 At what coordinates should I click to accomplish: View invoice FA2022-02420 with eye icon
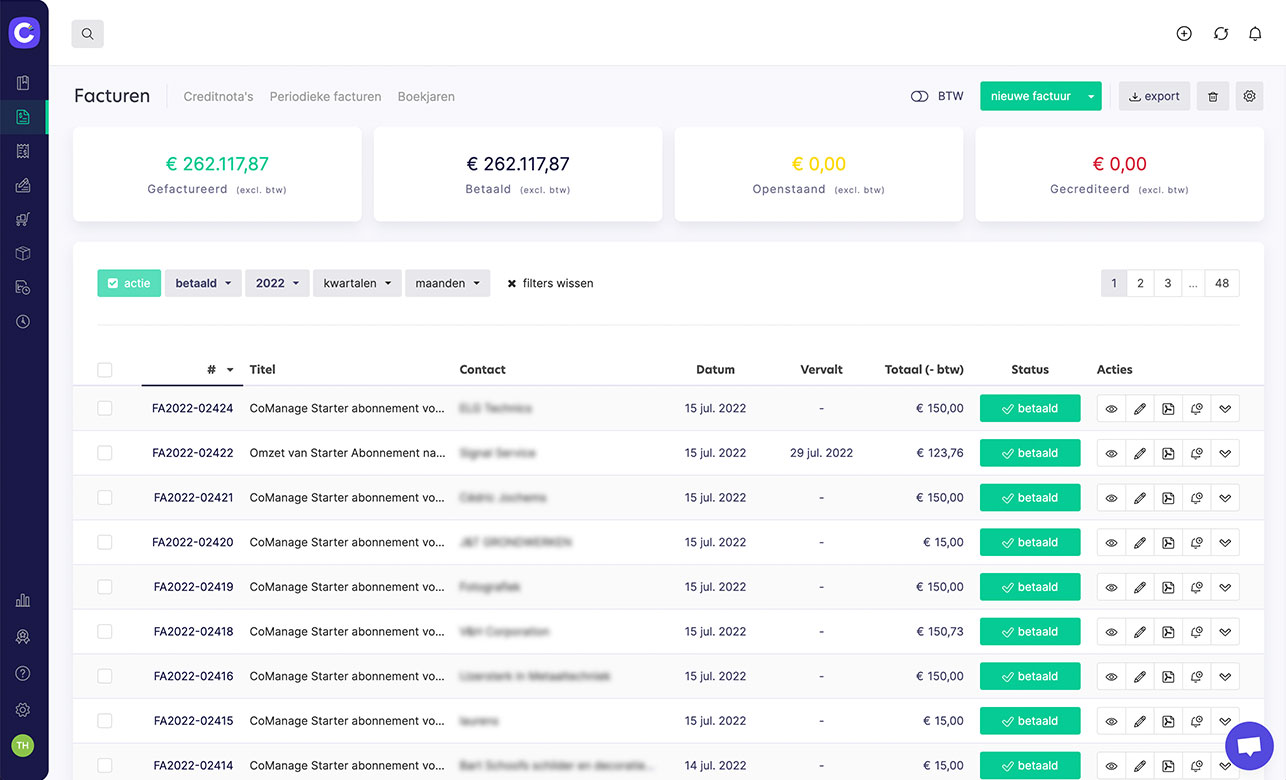point(1111,542)
